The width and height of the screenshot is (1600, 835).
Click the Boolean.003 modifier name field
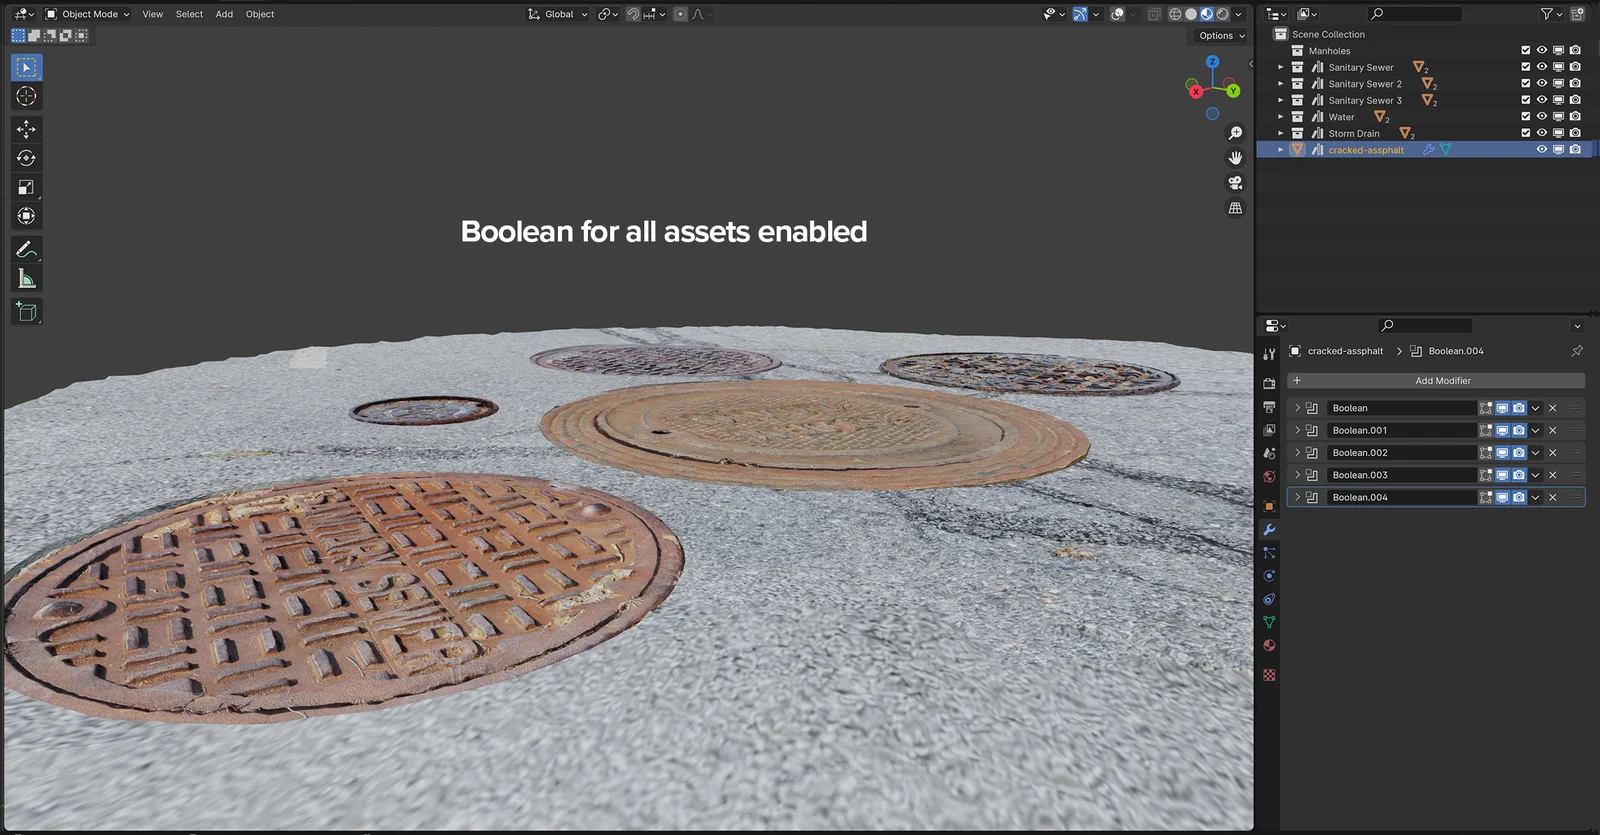pyautogui.click(x=1401, y=475)
